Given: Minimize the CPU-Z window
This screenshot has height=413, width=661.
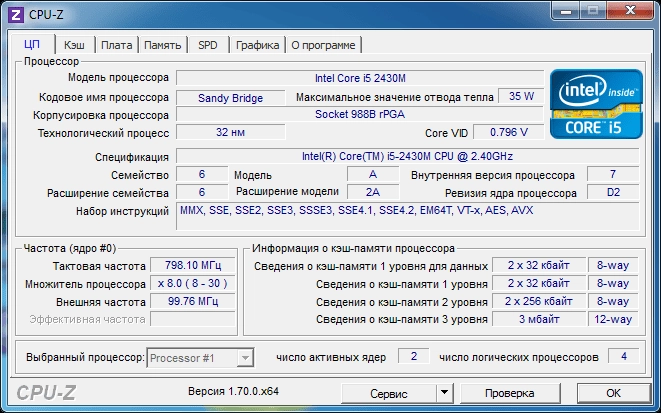Looking at the screenshot, I should tap(566, 11).
